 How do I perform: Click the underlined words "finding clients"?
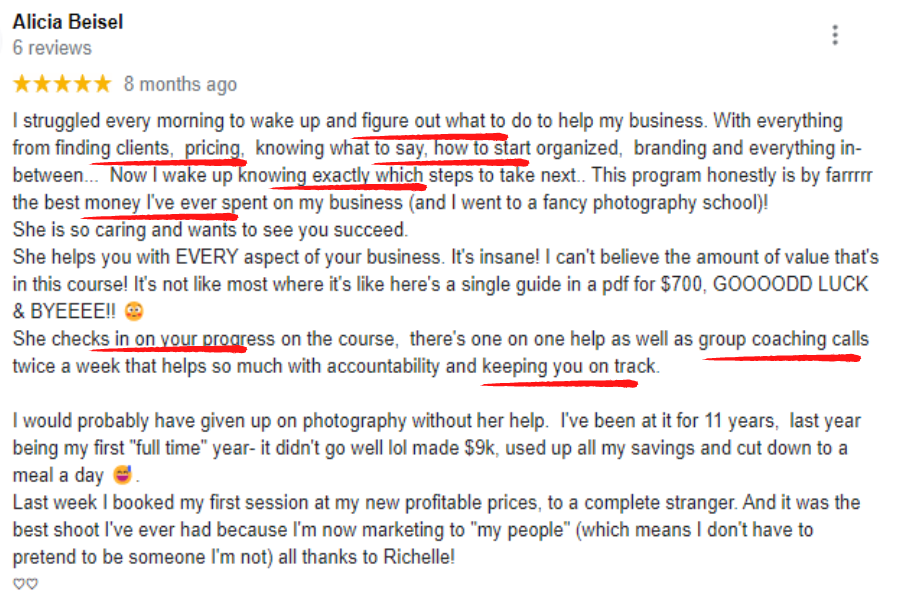click(x=112, y=148)
